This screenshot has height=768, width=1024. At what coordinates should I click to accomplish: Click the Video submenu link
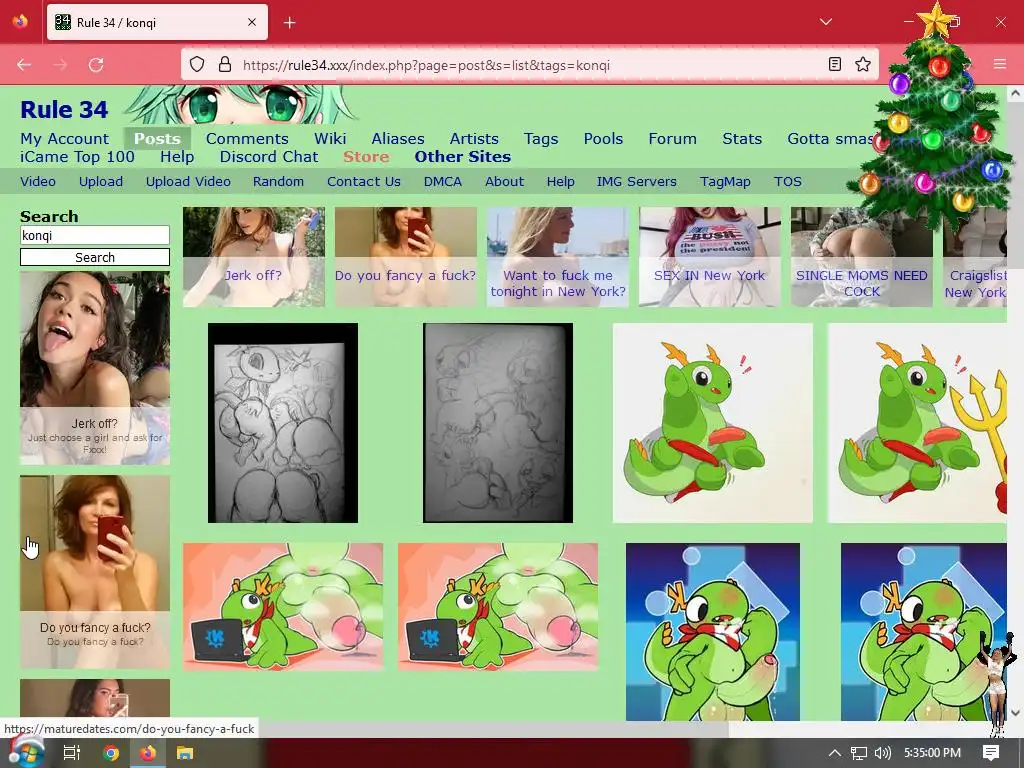[38, 182]
